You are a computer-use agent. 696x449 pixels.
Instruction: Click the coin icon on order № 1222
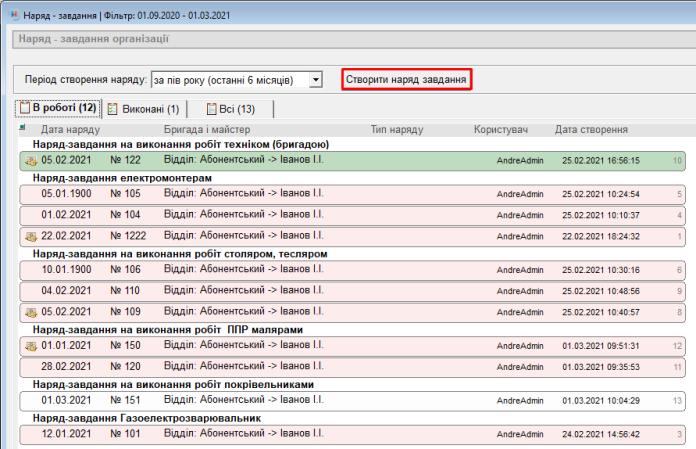30,236
